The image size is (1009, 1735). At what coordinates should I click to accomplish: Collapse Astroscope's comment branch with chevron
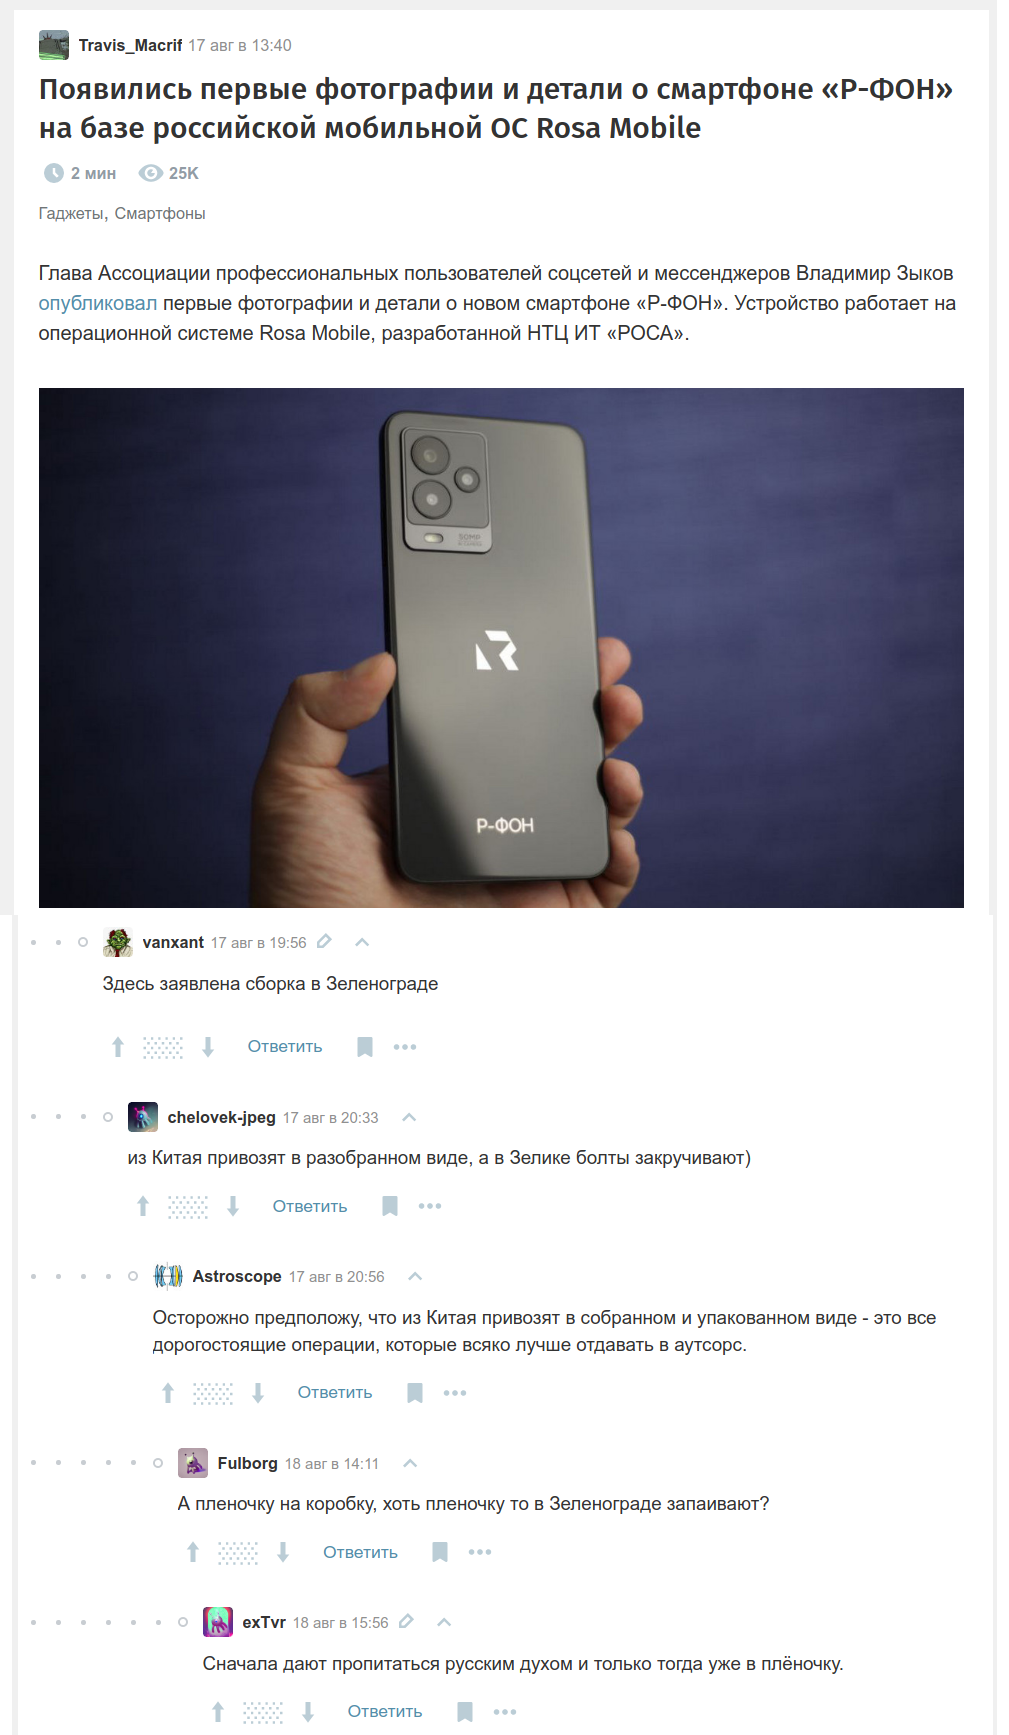416,1276
